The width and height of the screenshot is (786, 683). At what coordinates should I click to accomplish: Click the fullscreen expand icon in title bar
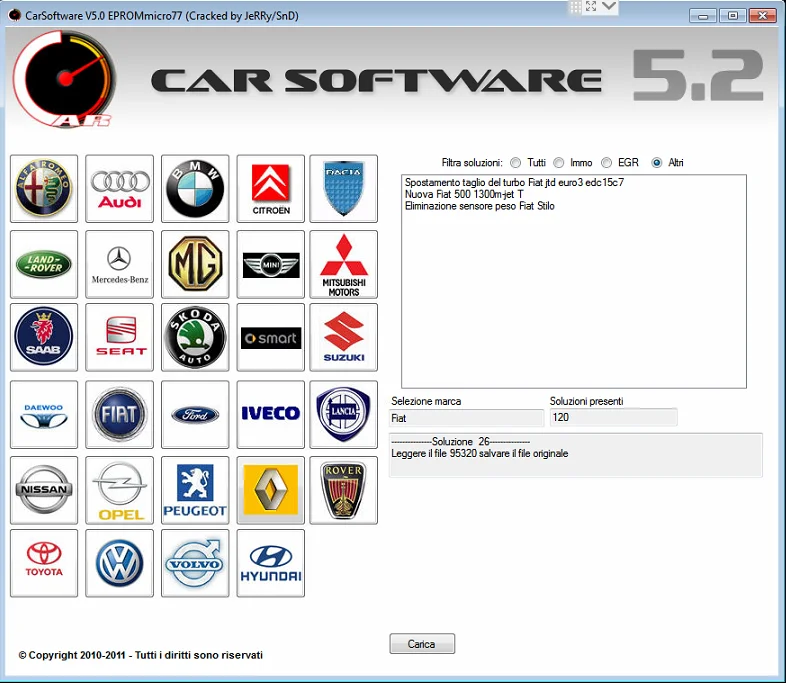coord(591,6)
